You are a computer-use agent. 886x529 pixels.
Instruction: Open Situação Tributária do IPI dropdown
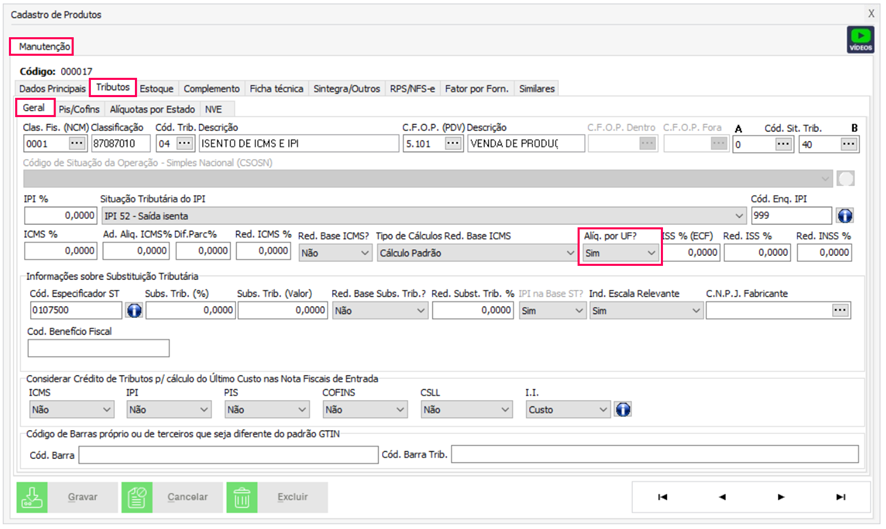coord(738,215)
